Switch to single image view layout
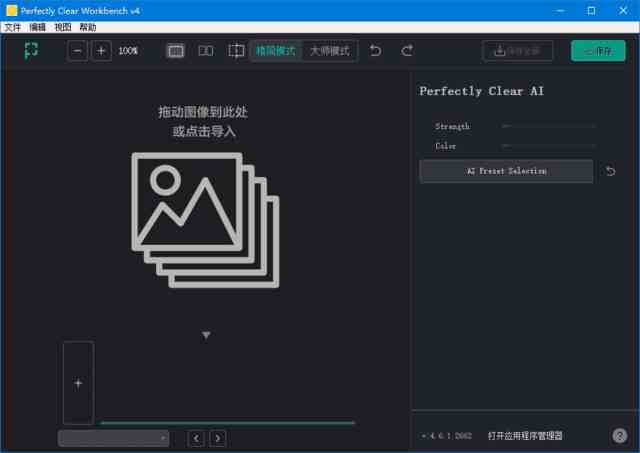The height and width of the screenshot is (453, 640). coord(176,50)
